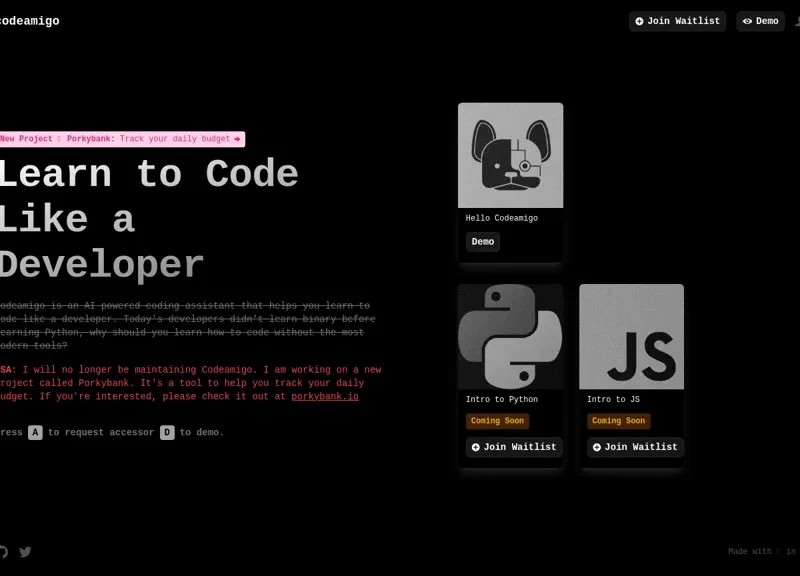Click plus icon on JS Join Waitlist
800x576 pixels.
click(x=596, y=447)
